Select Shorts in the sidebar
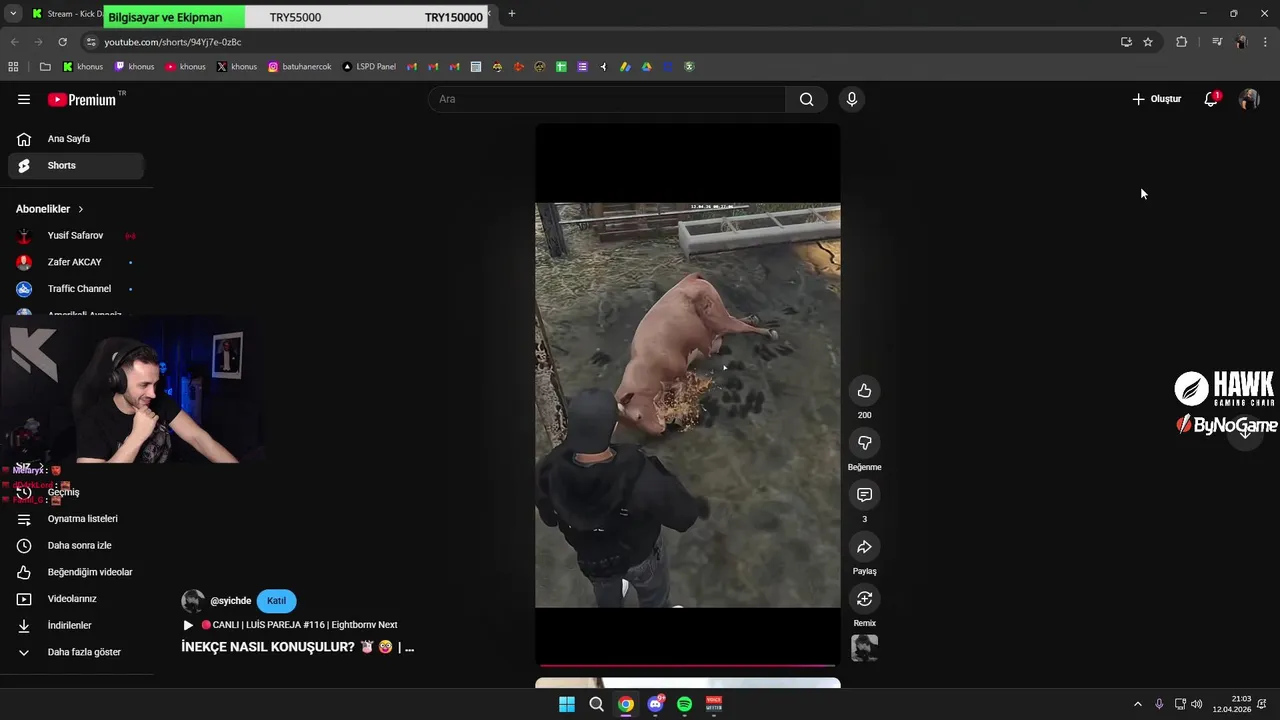 click(x=76, y=165)
